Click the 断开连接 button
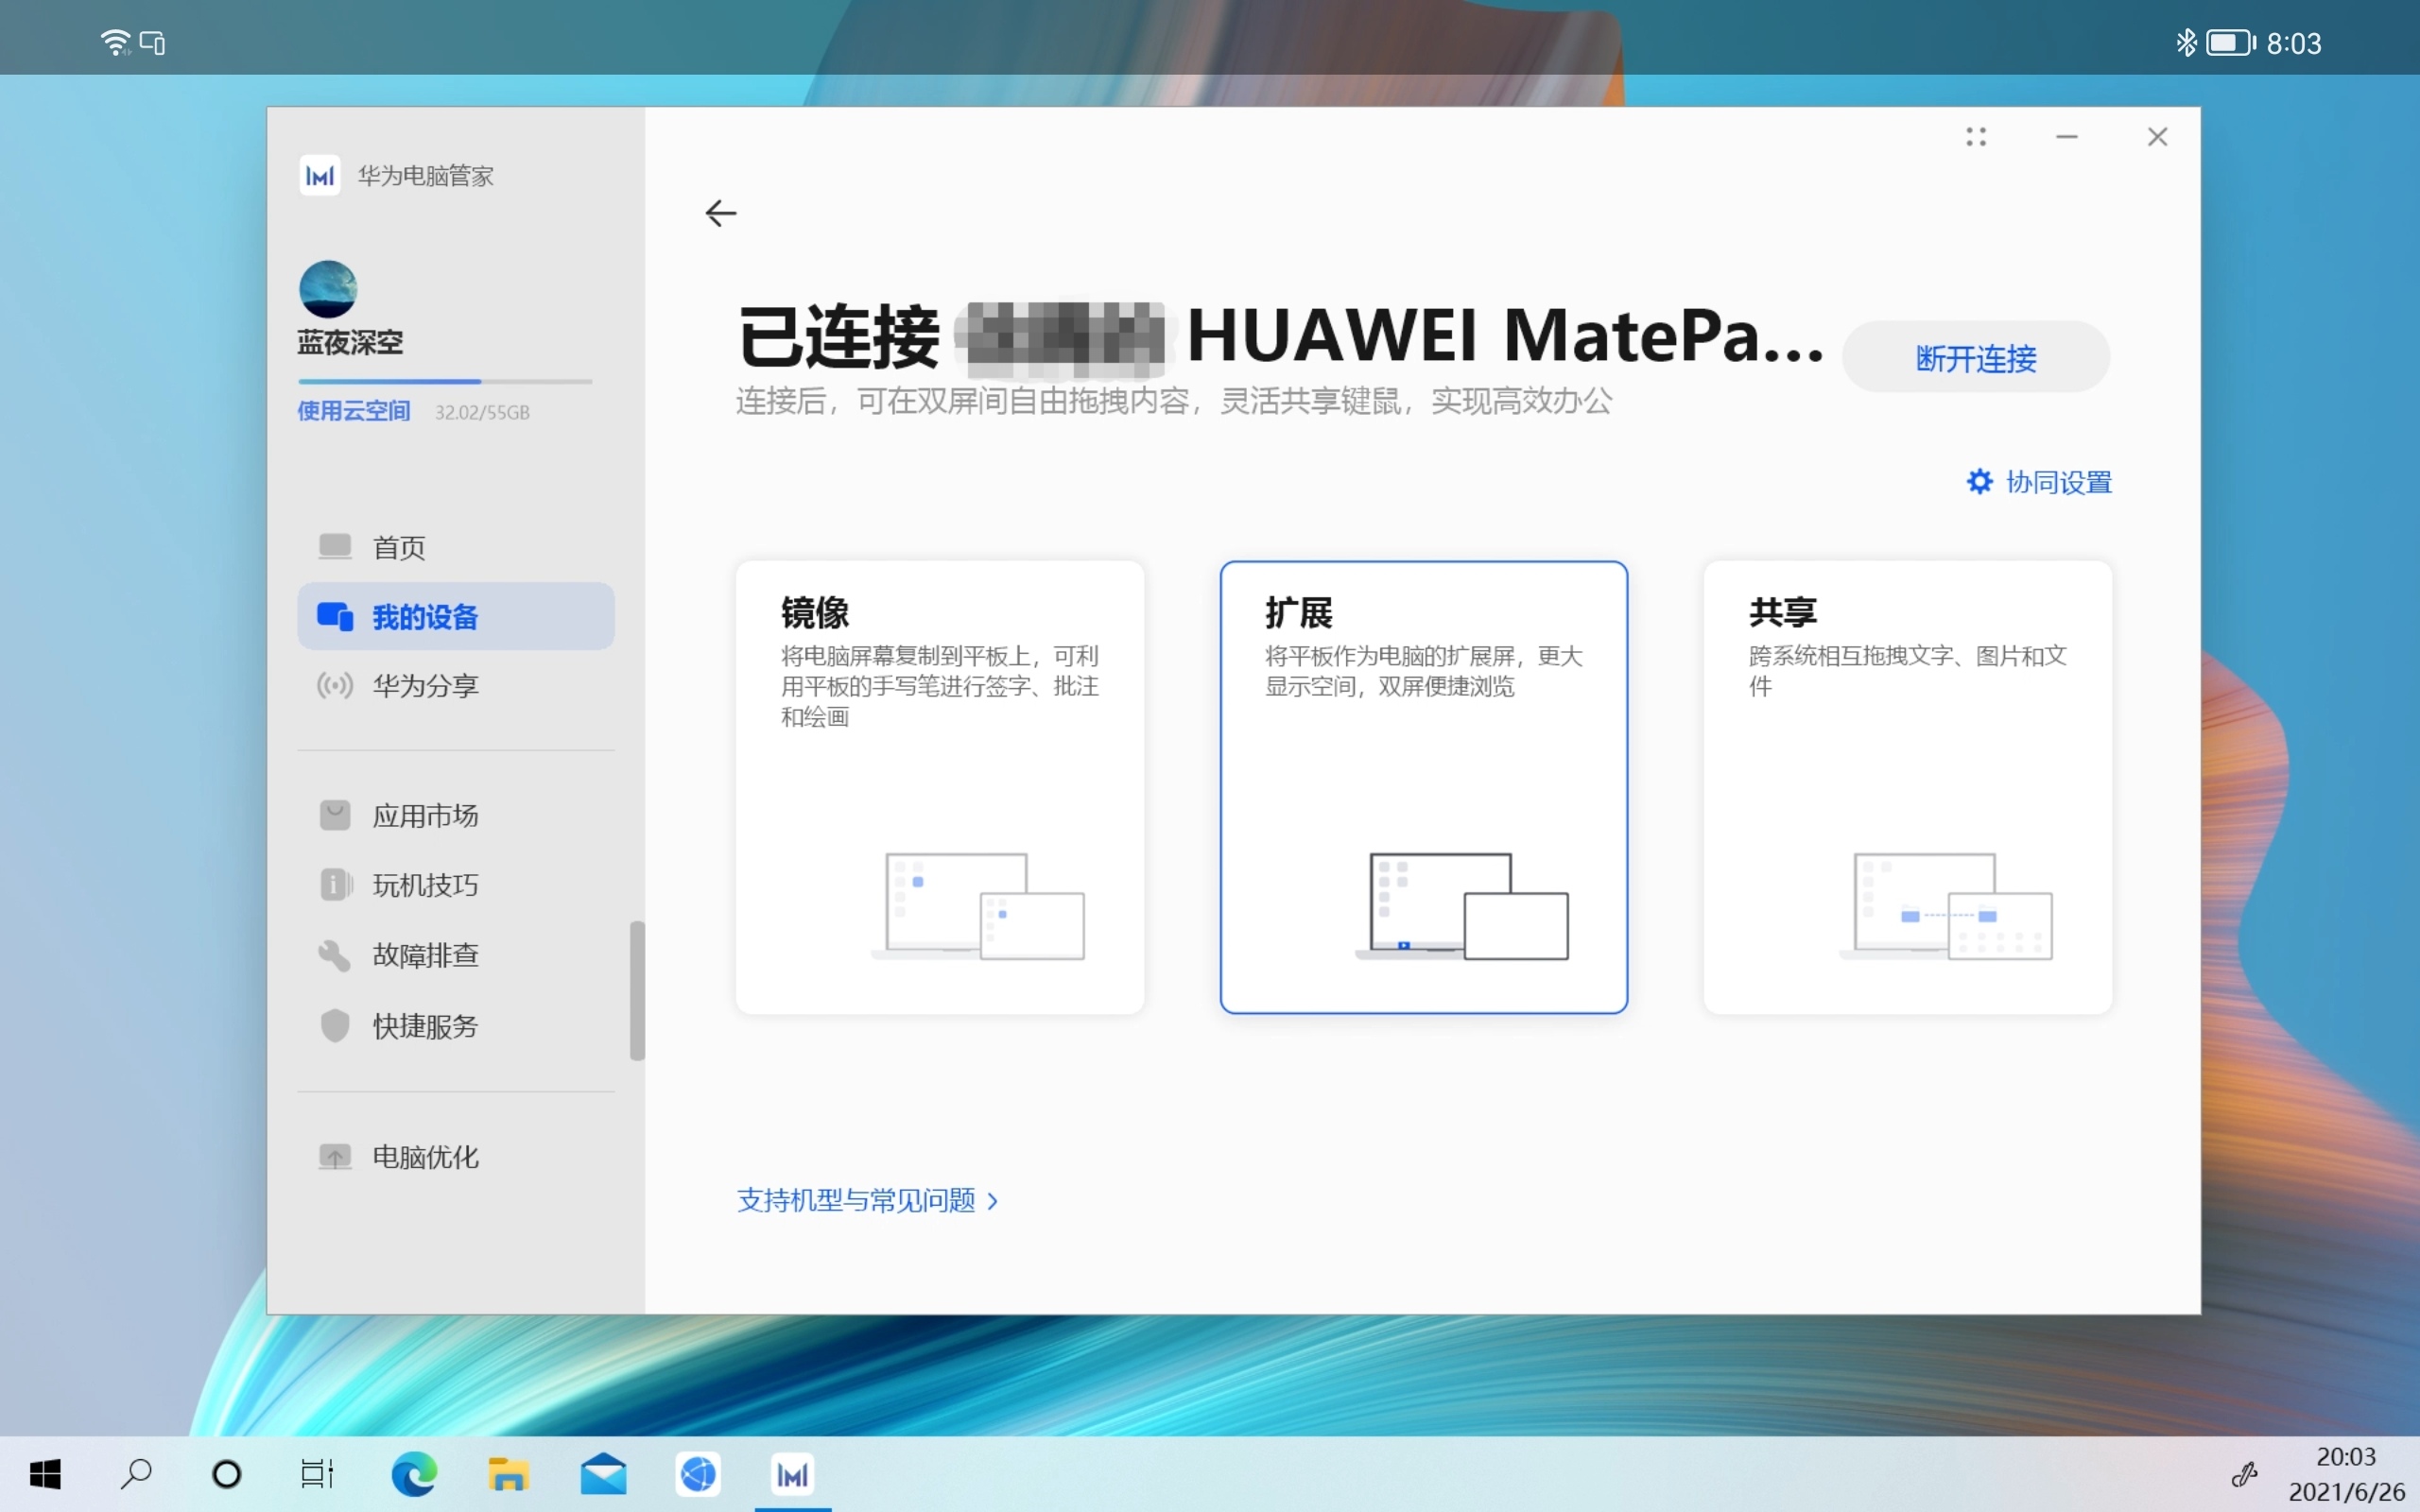Viewport: 2420px width, 1512px height. (1976, 357)
